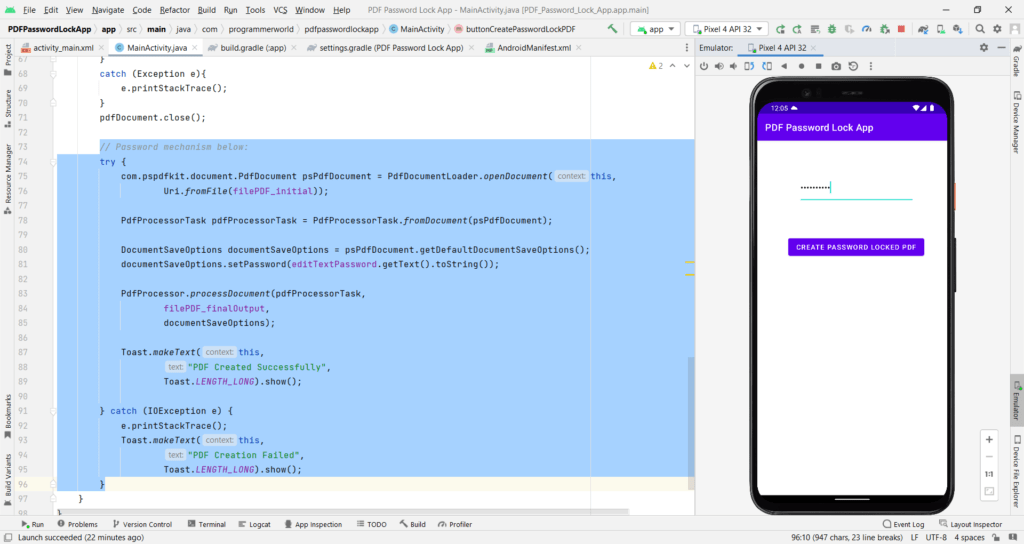1024x544 pixels.
Task: Open the Profiler tool window
Action: coord(455,524)
